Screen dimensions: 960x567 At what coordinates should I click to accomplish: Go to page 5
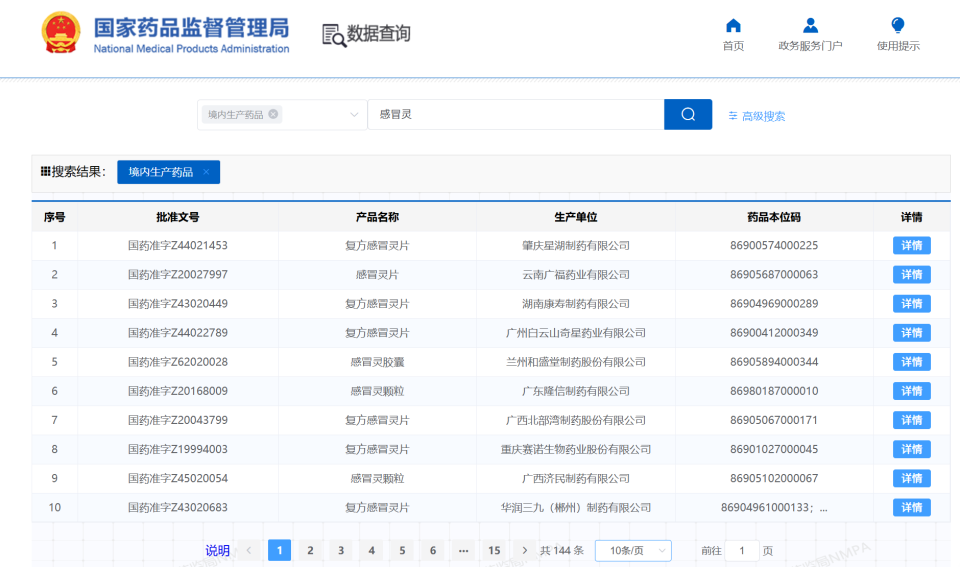pos(402,550)
